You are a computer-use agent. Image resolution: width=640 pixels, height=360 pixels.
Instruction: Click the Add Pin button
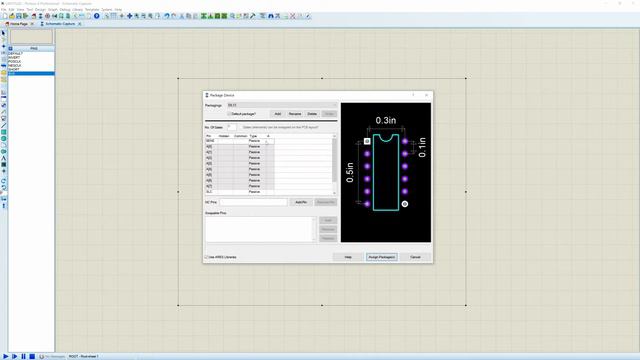(301, 202)
